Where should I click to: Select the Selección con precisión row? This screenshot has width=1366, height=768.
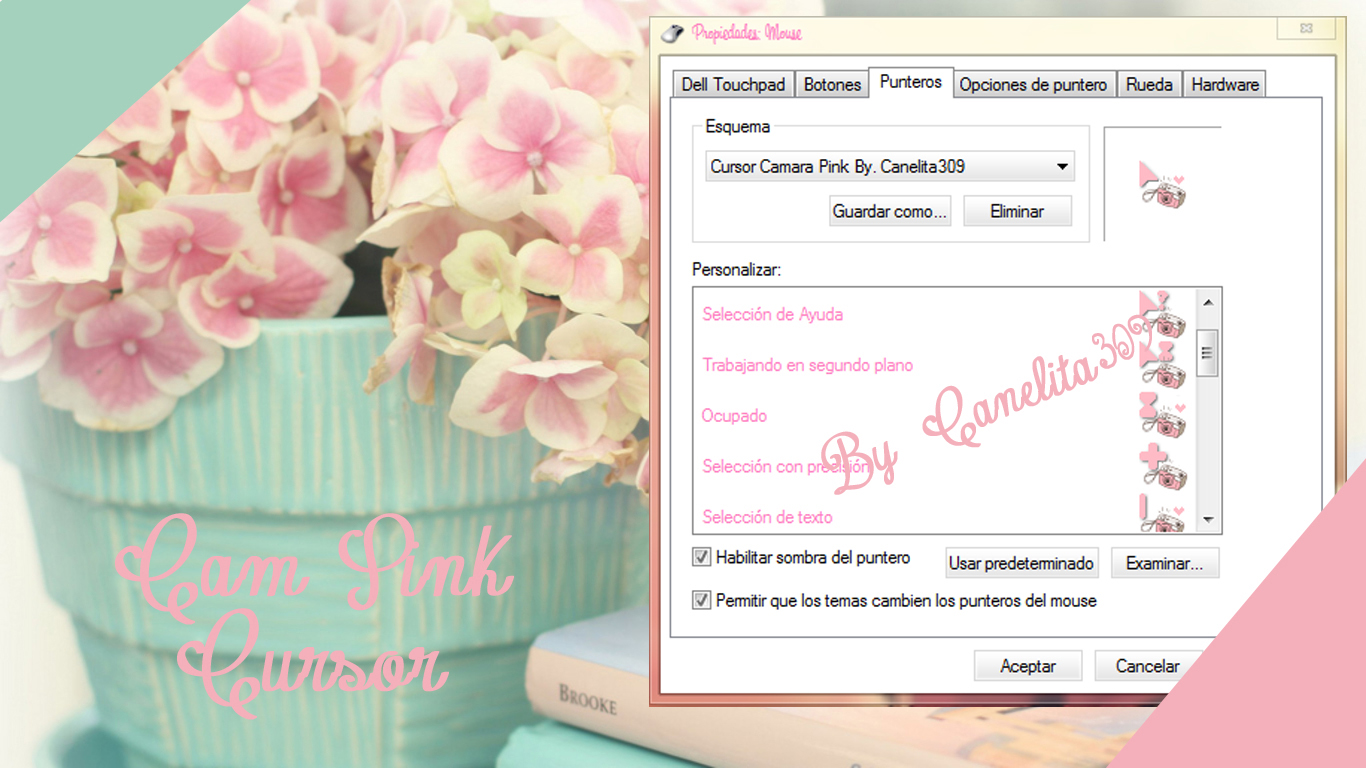(943, 466)
